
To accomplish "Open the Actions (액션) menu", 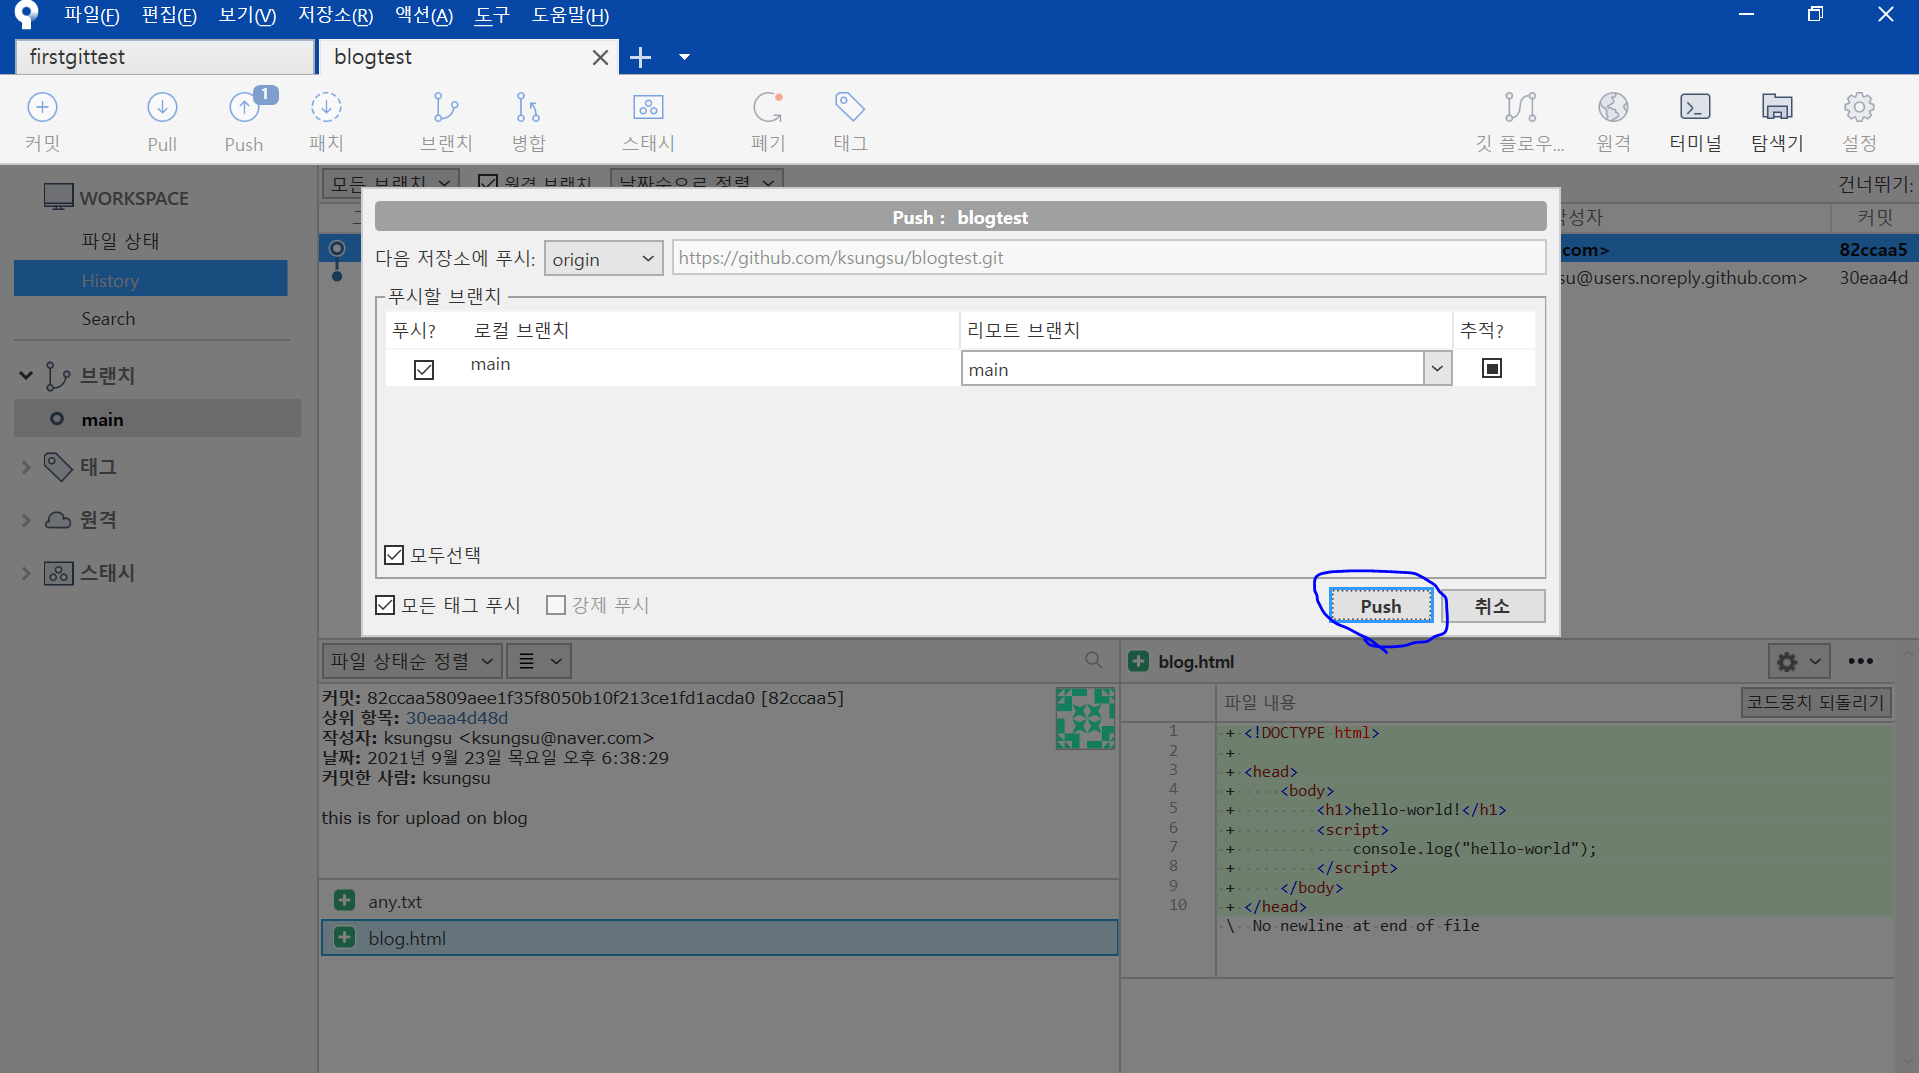I will coord(424,15).
